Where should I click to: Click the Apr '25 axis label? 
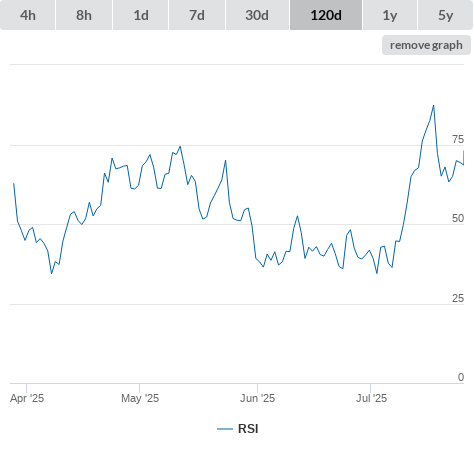tap(27, 398)
